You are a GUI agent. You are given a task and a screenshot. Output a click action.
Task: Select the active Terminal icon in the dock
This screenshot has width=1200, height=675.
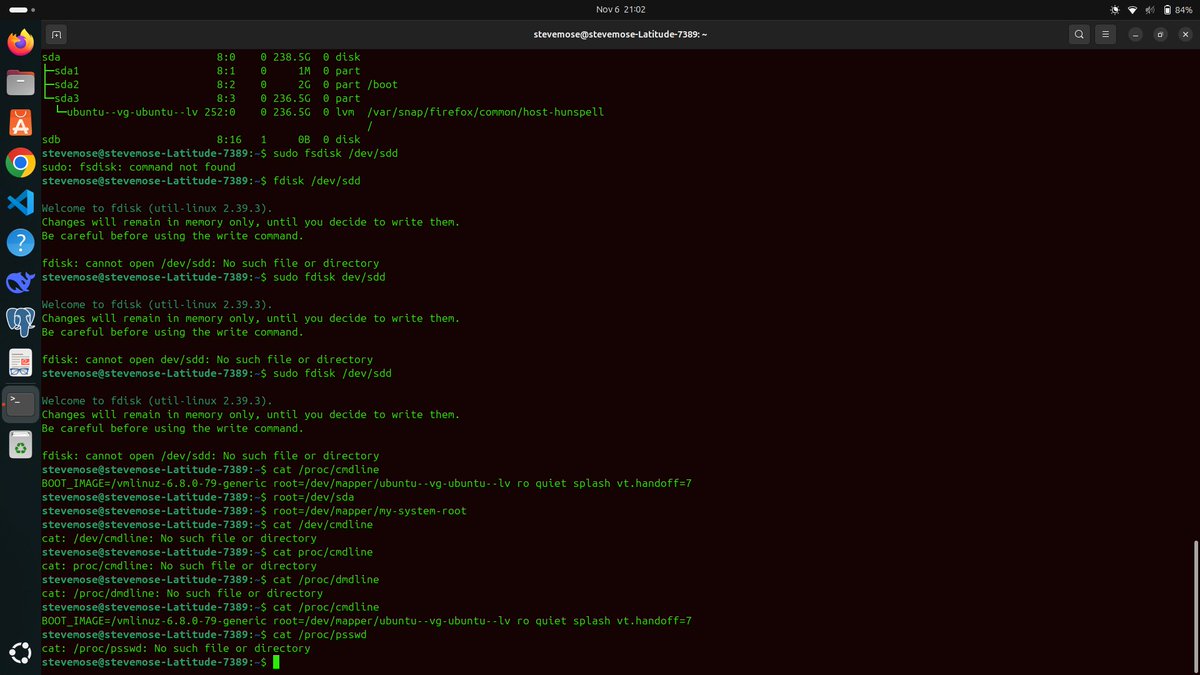(20, 403)
